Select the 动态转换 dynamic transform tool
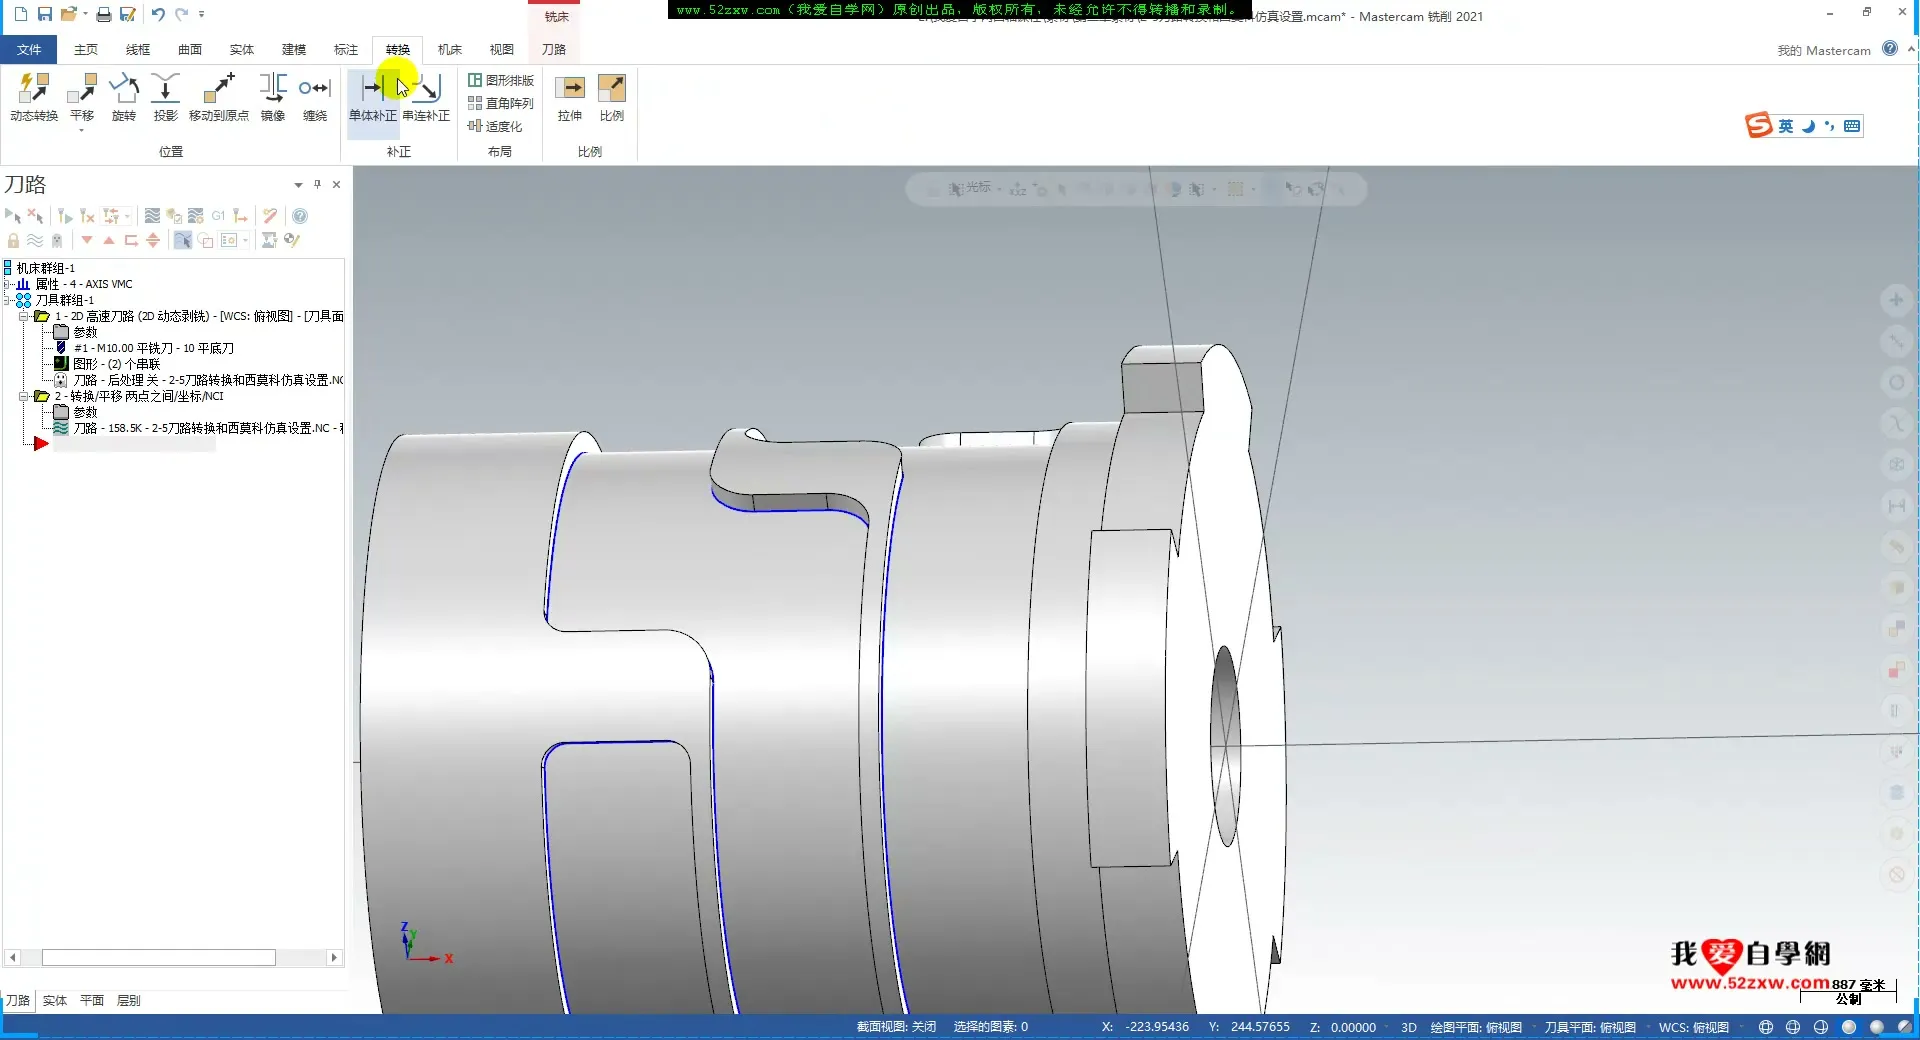This screenshot has width=1920, height=1040. (34, 97)
